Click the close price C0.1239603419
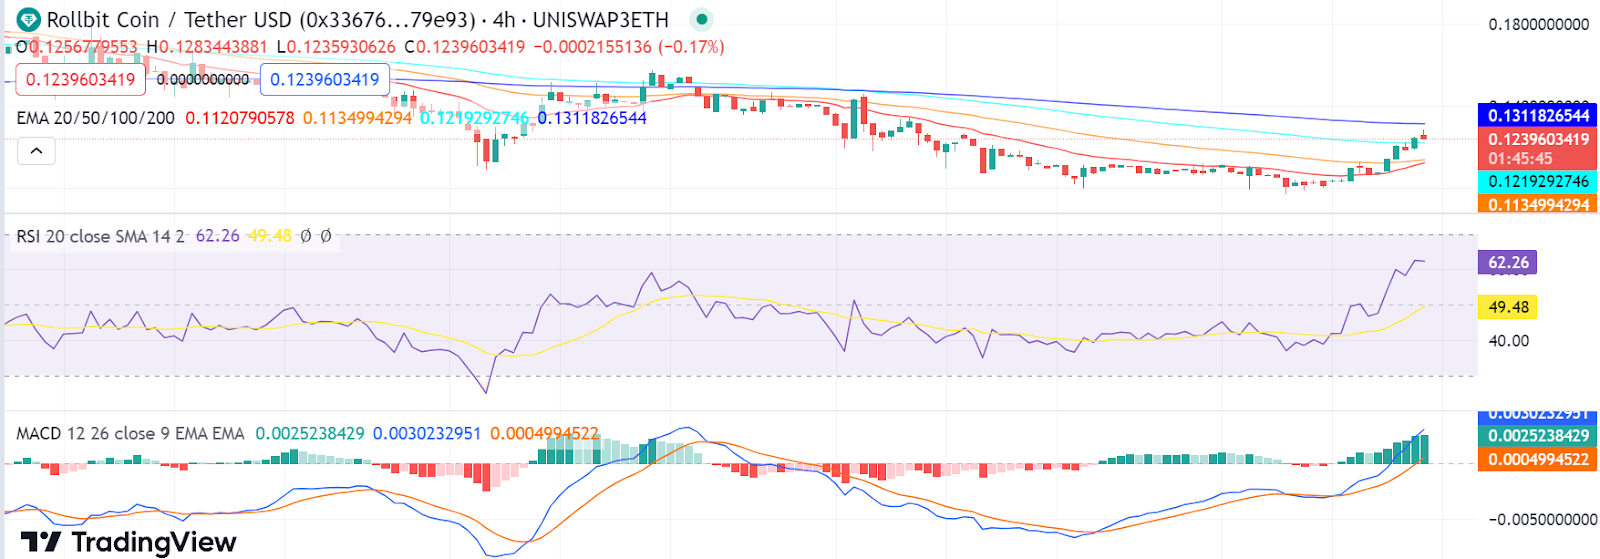The height and width of the screenshot is (559, 1600). pos(465,47)
